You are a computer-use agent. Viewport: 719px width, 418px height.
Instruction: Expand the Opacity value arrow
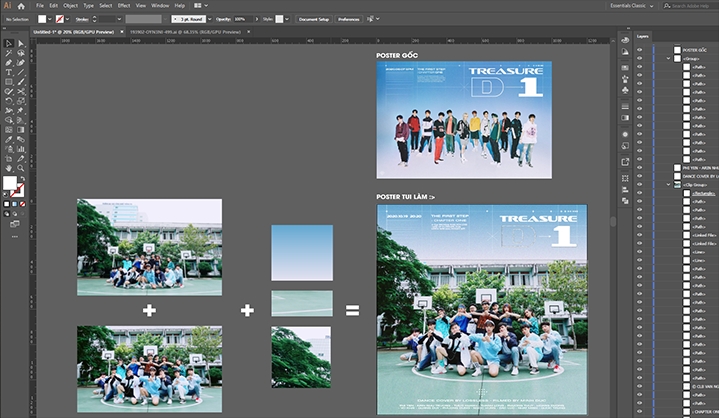pyautogui.click(x=257, y=19)
